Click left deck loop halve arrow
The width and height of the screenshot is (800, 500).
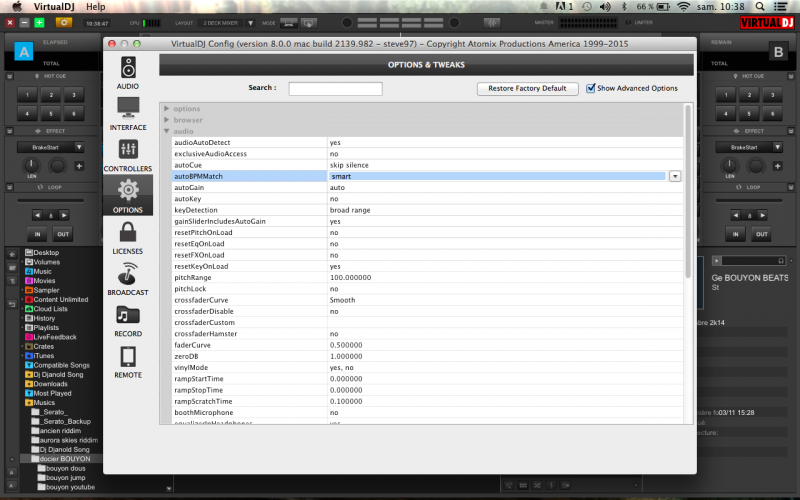coord(37,215)
